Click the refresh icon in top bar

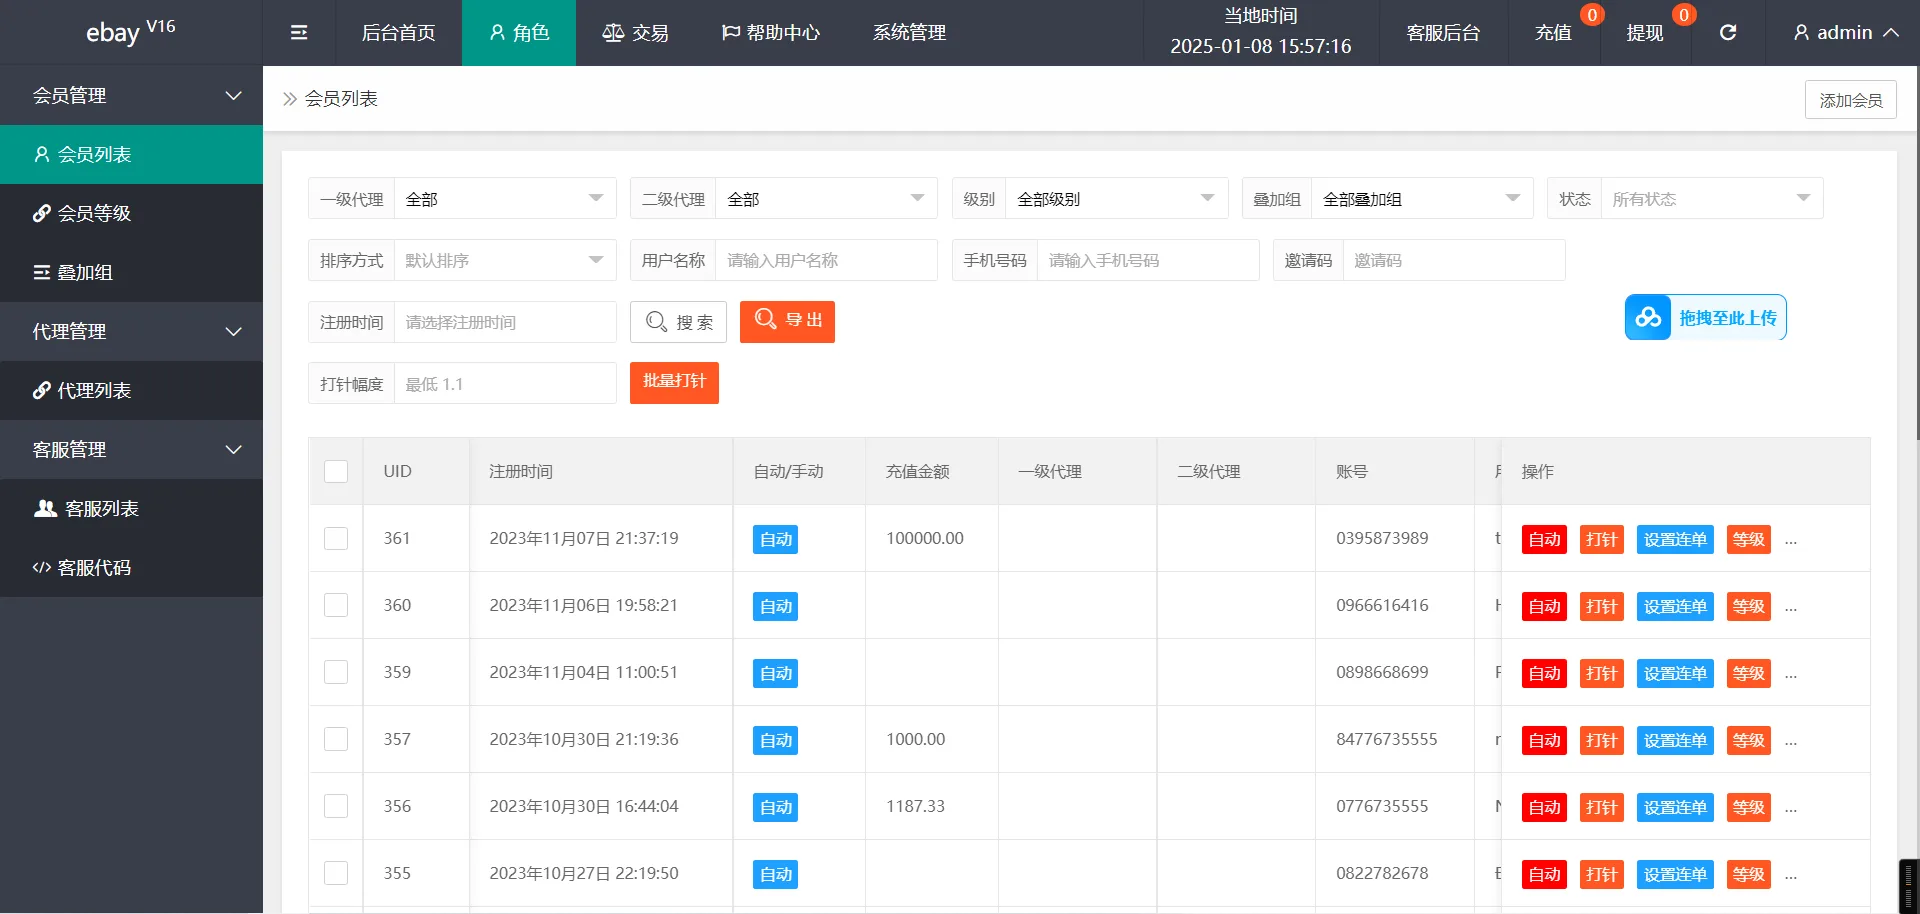pyautogui.click(x=1727, y=32)
